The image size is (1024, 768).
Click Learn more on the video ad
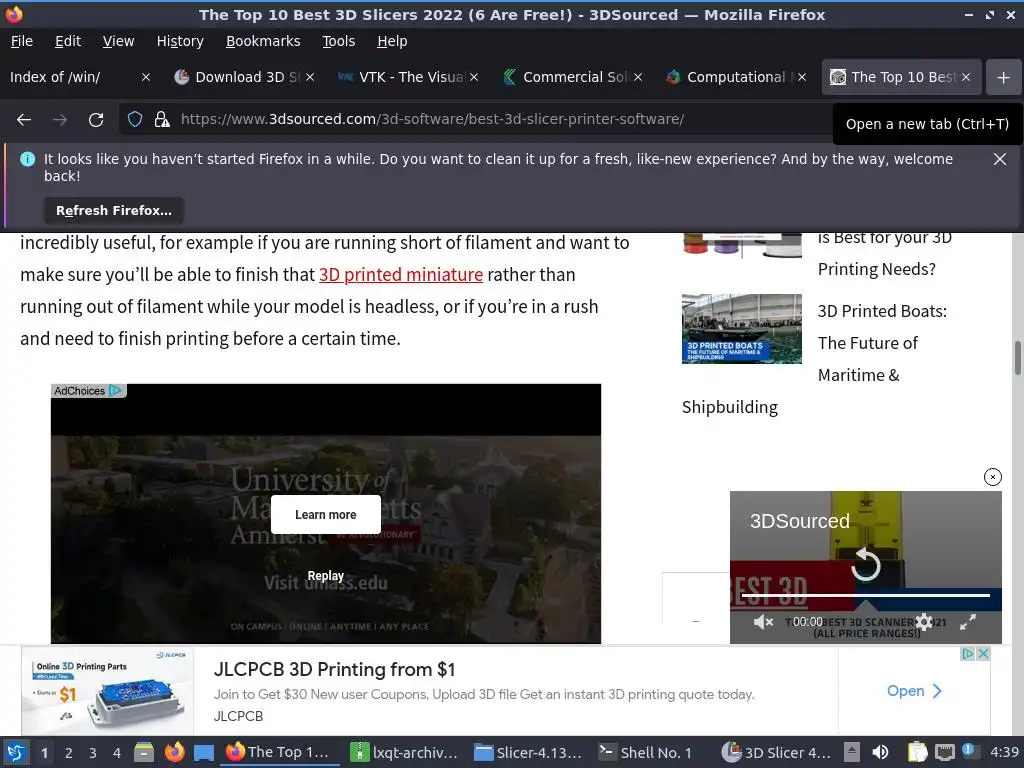[x=325, y=515]
